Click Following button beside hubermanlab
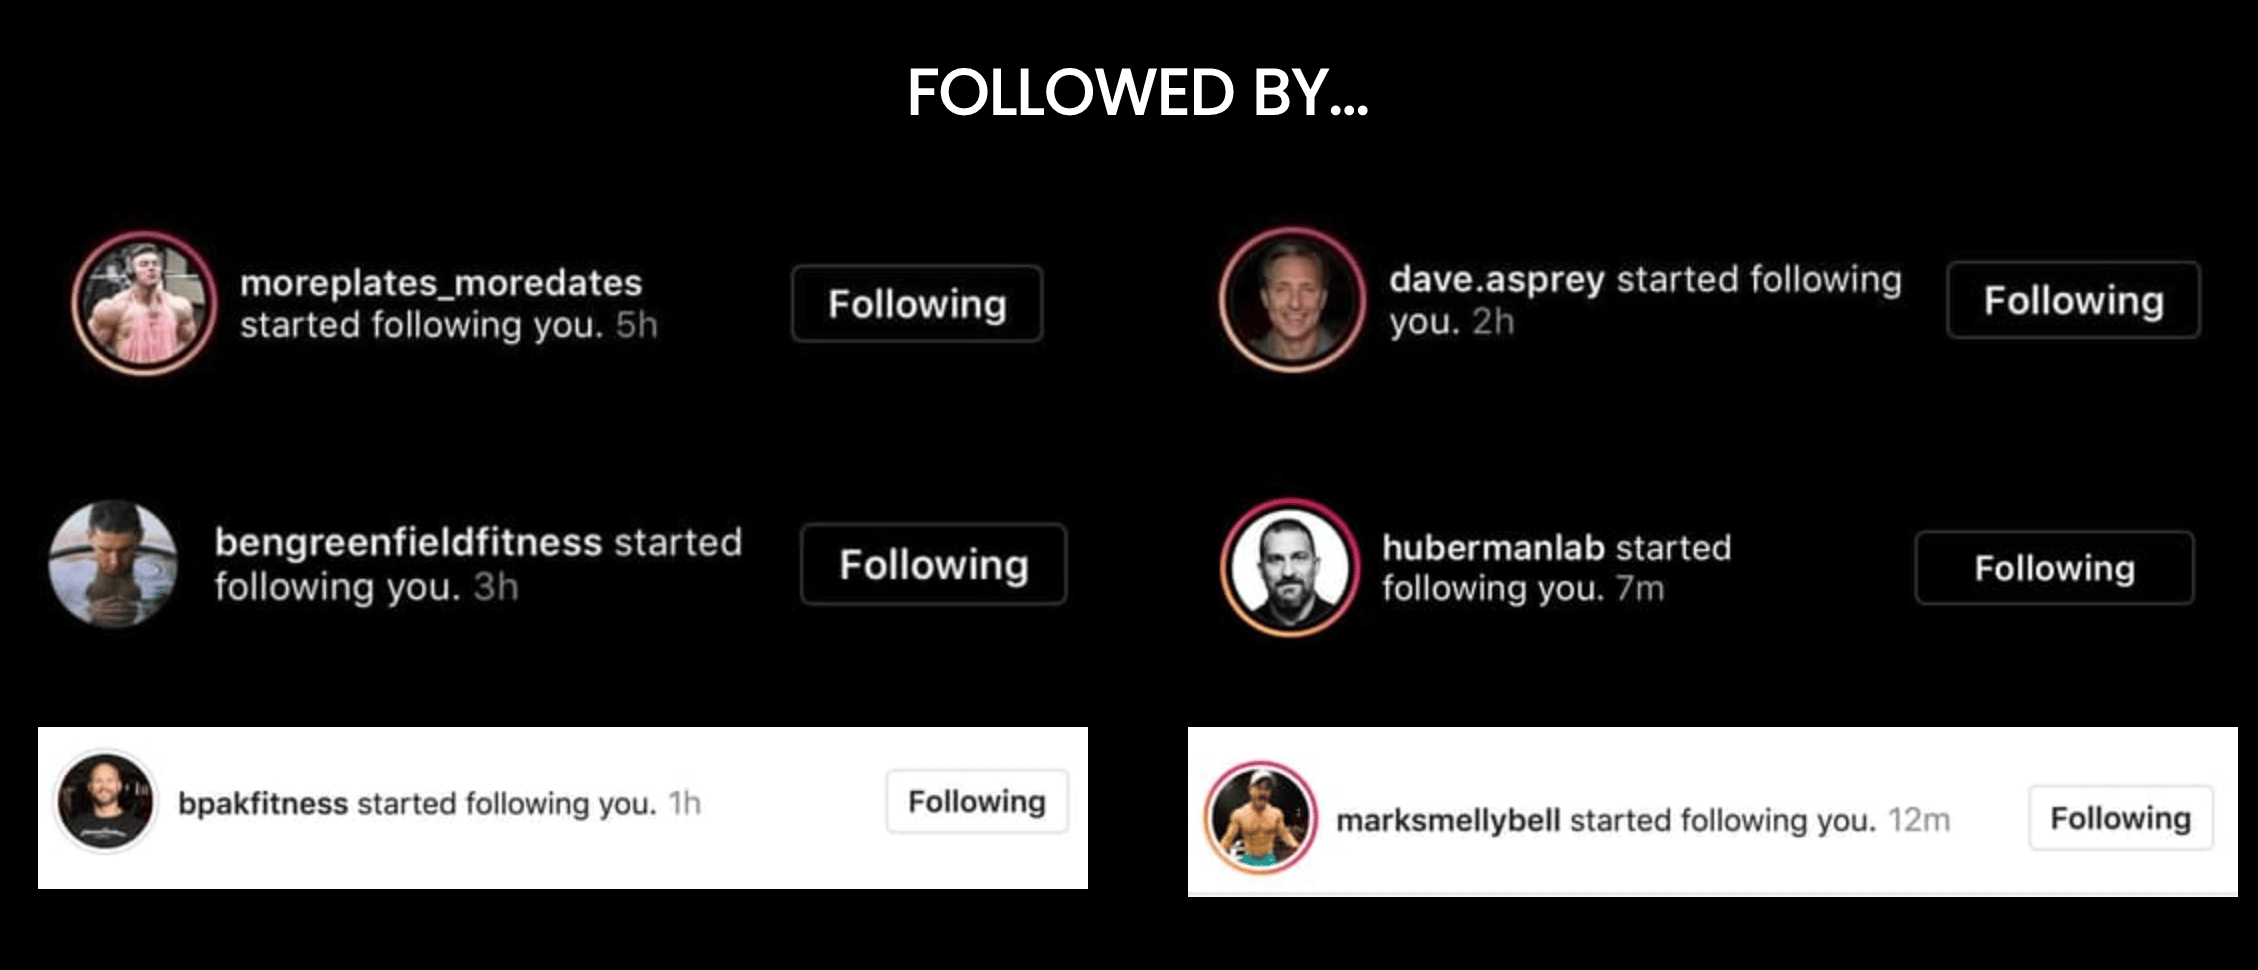The height and width of the screenshot is (970, 2258). (x=2054, y=568)
